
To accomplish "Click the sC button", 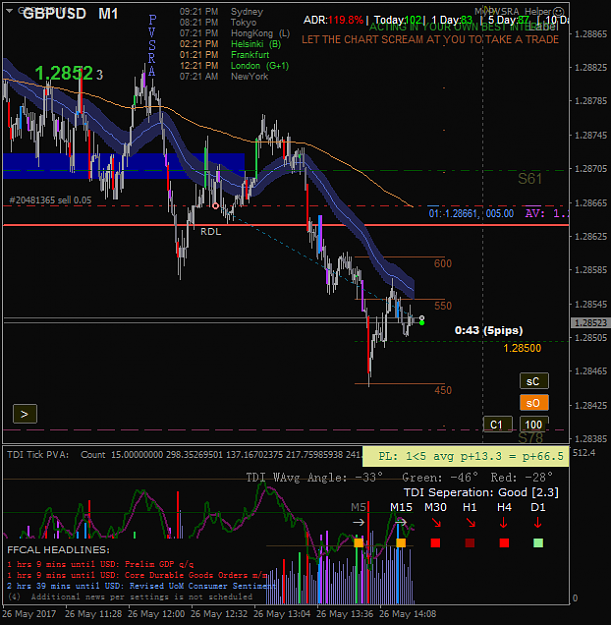I will tap(534, 381).
